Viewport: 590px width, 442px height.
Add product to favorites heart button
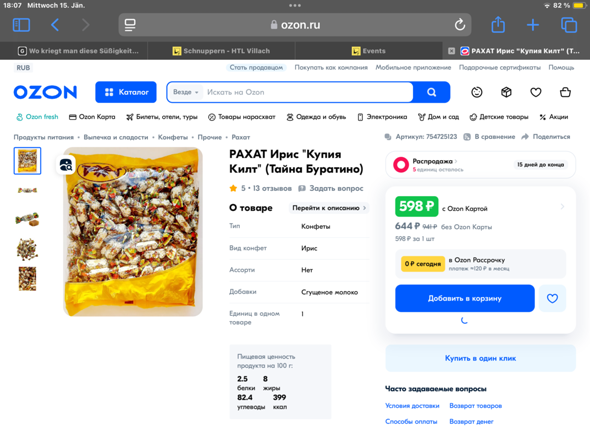pos(552,298)
